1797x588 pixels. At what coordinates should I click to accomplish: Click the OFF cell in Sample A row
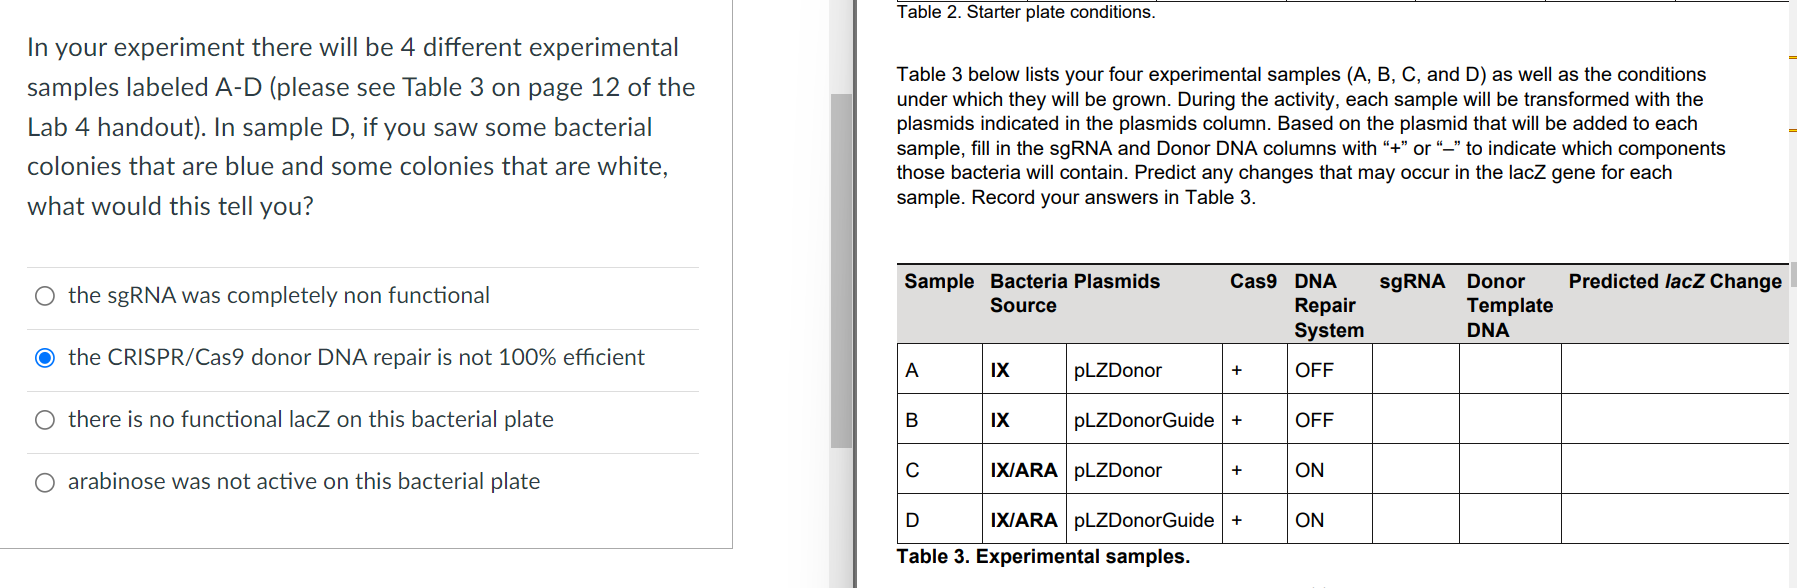point(1314,369)
